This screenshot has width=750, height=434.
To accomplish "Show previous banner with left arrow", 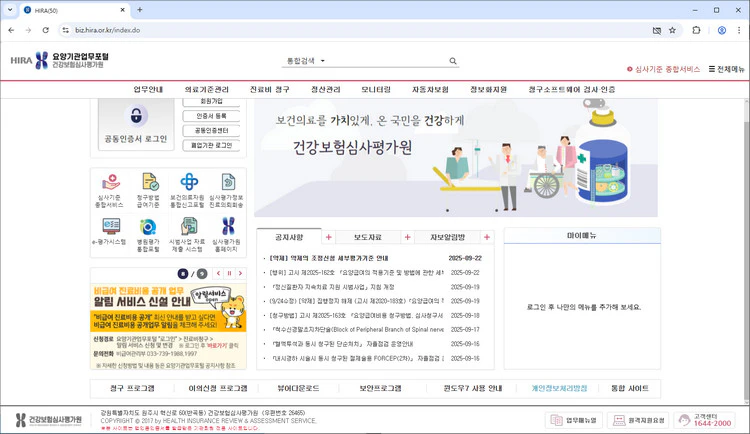I will point(219,273).
